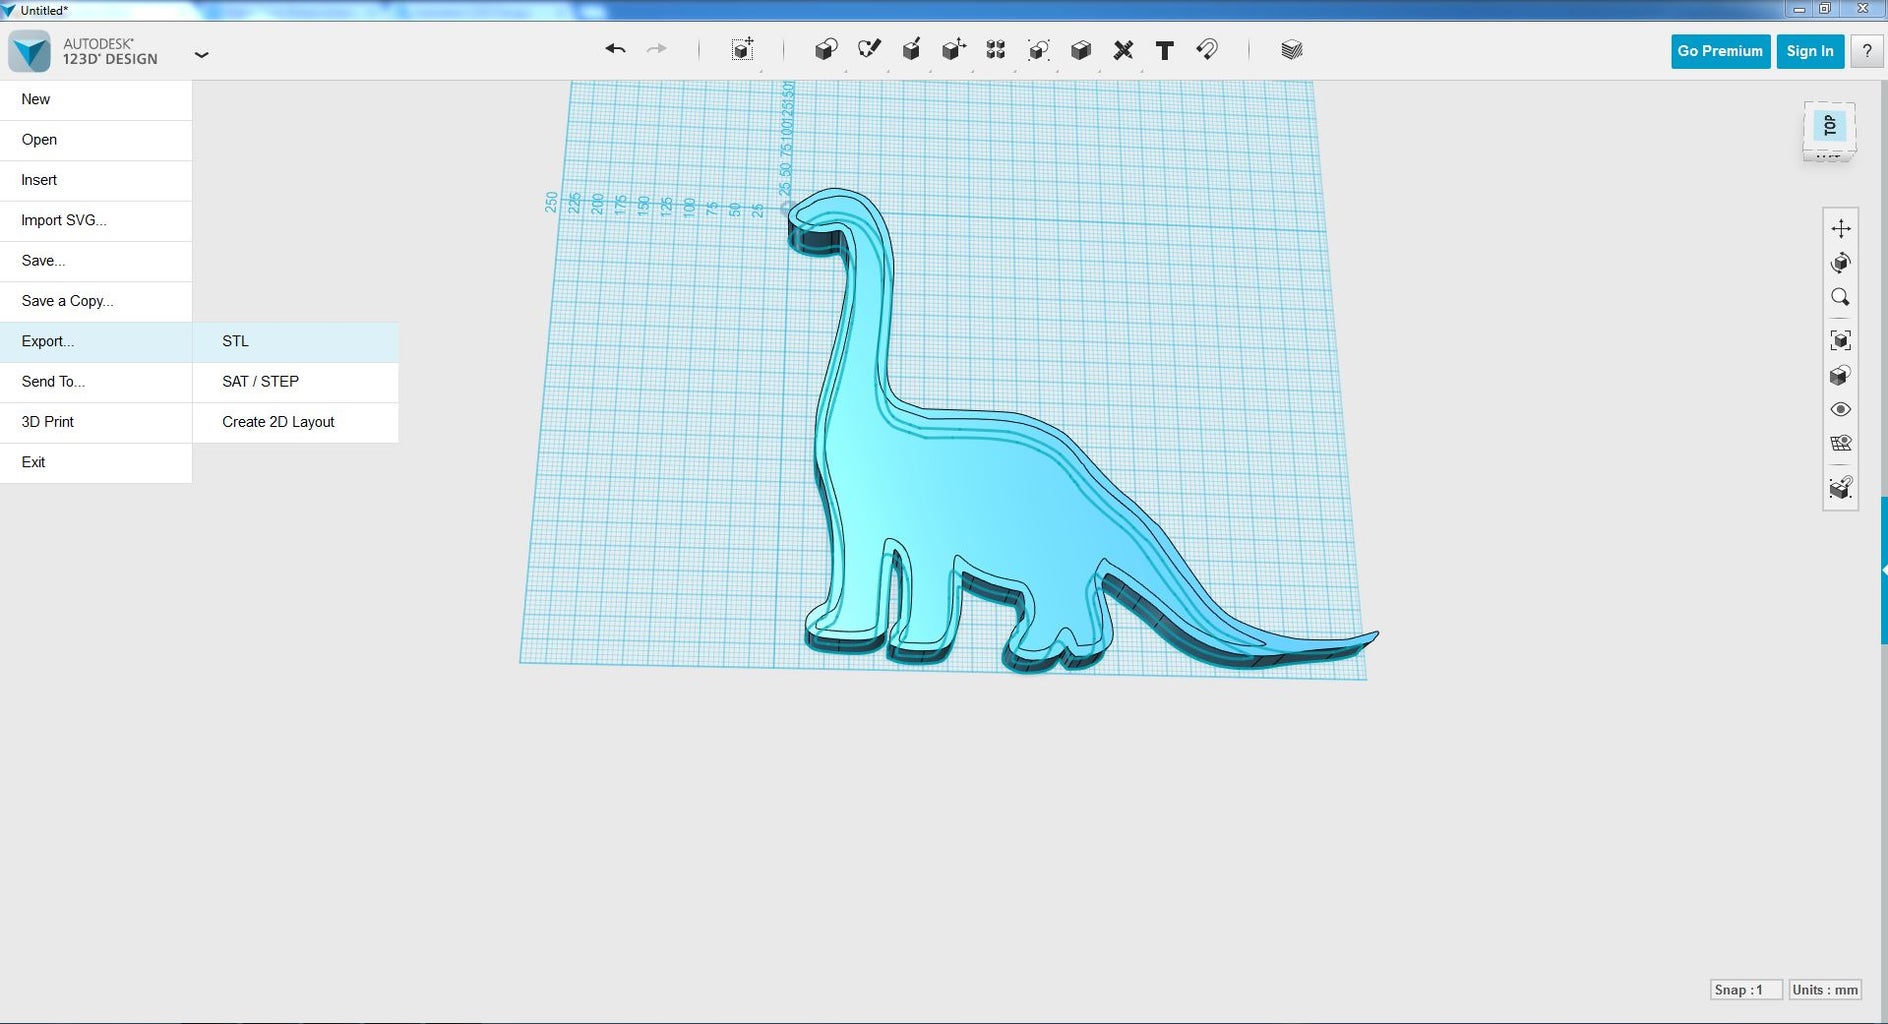
Task: Select the Sketch tool icon
Action: 869,50
